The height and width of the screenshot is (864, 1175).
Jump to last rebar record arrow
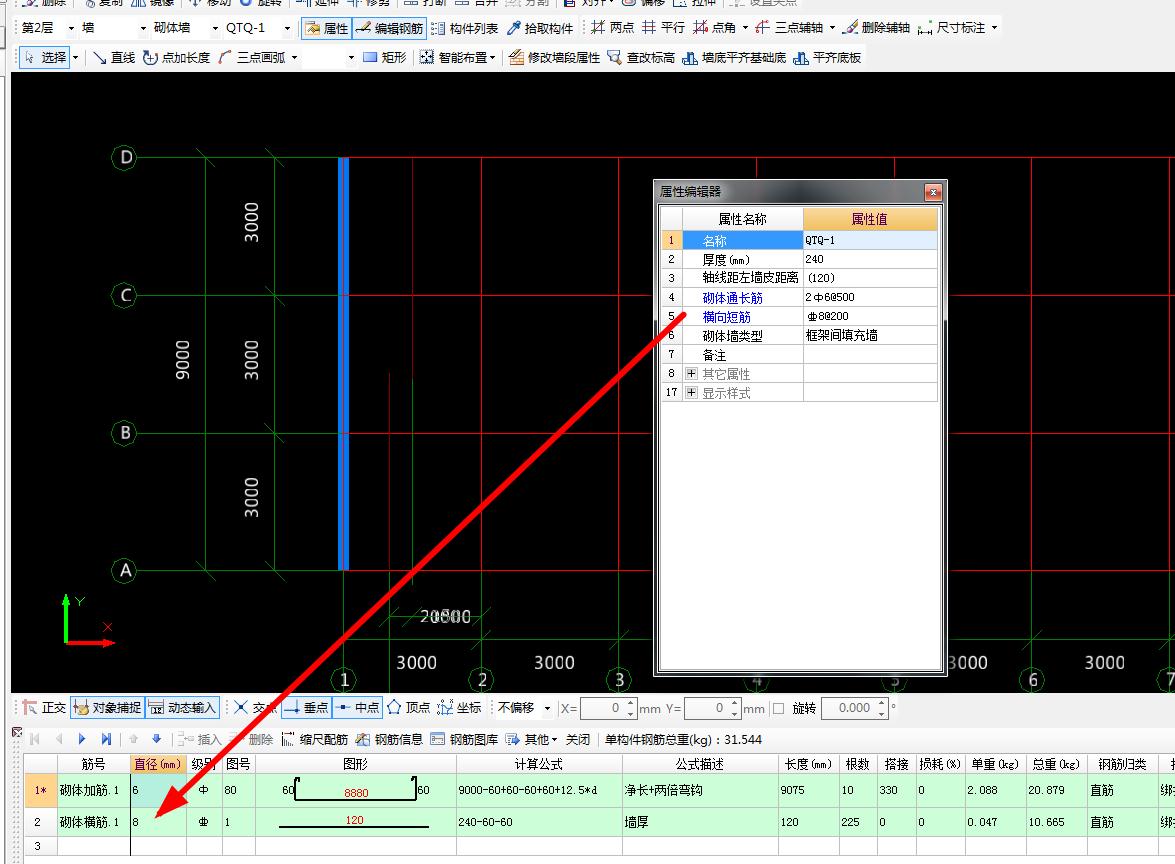106,739
